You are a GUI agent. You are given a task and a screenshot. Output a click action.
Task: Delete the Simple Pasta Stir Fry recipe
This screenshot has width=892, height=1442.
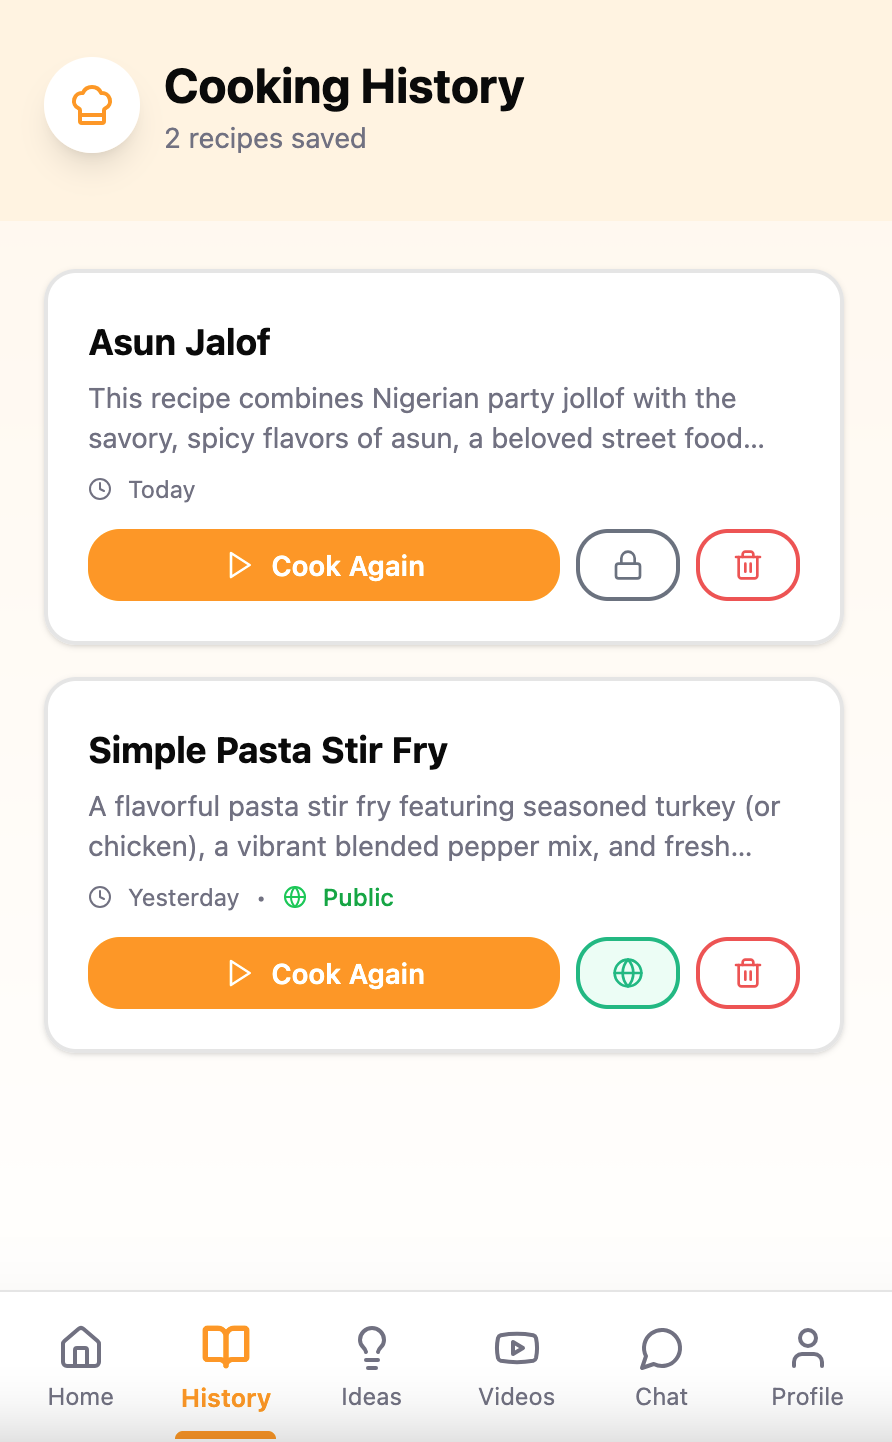click(x=748, y=973)
